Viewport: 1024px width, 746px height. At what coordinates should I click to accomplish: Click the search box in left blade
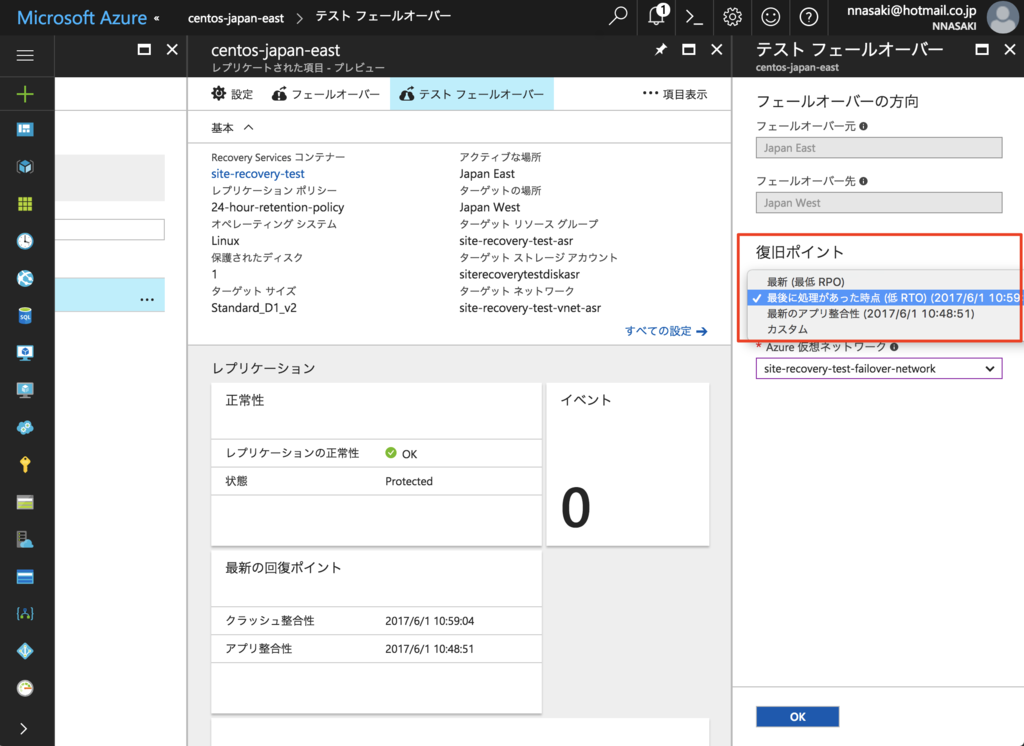(109, 229)
